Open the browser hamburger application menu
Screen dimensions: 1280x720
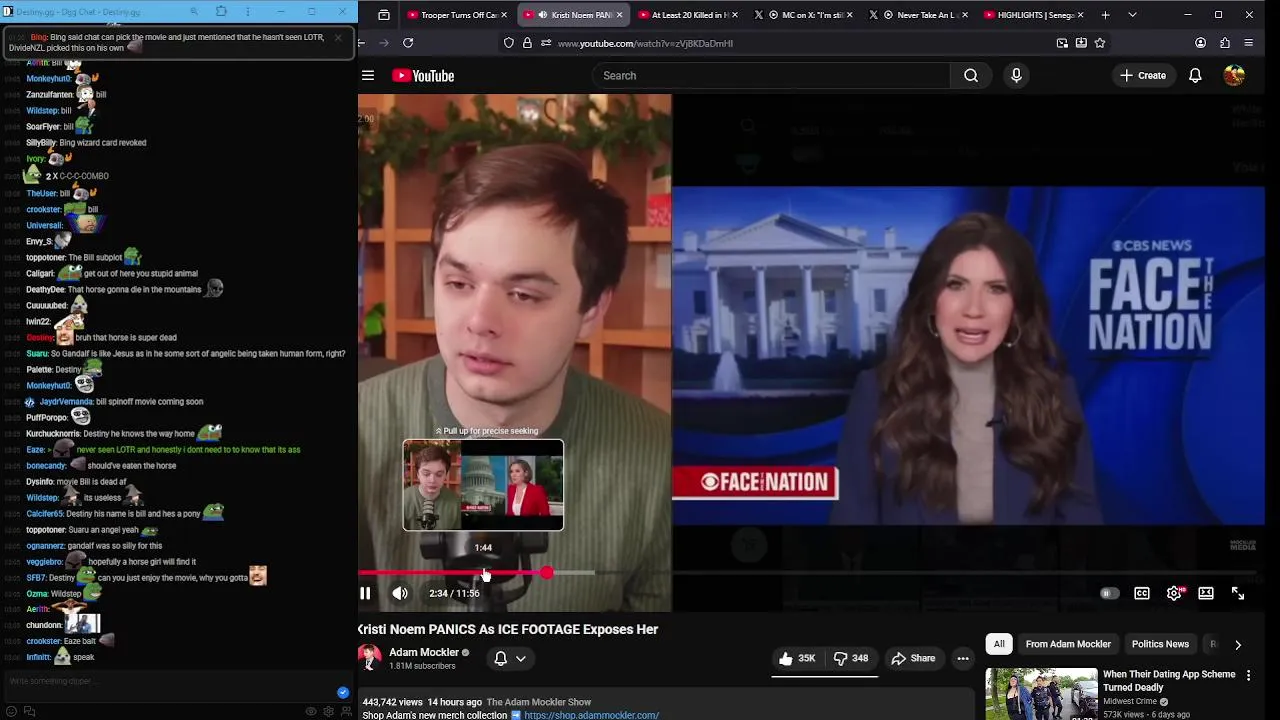pyautogui.click(x=1249, y=43)
